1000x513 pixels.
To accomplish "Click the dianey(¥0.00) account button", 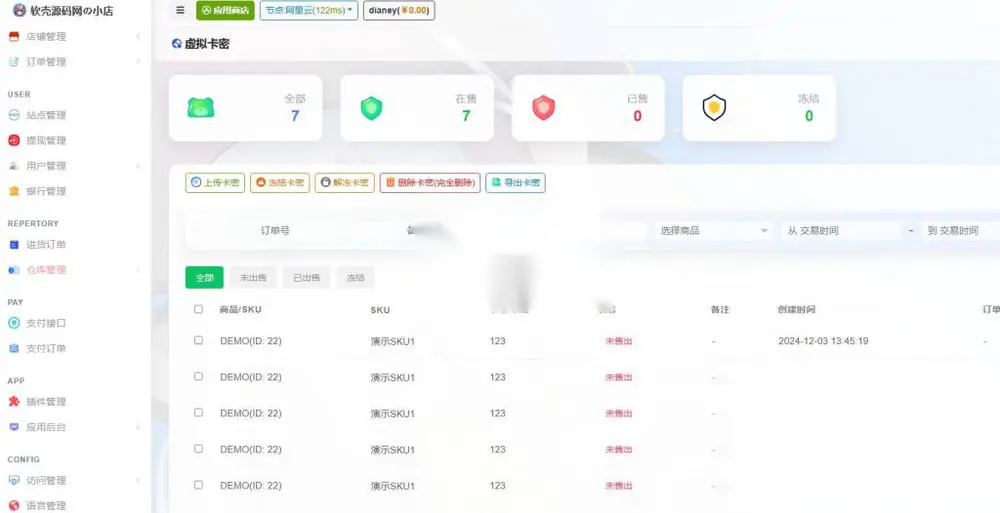I will pyautogui.click(x=399, y=10).
